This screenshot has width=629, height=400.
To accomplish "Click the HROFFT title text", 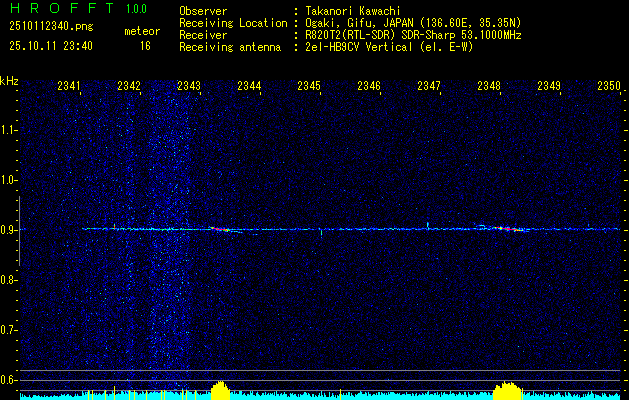I will [x=62, y=8].
